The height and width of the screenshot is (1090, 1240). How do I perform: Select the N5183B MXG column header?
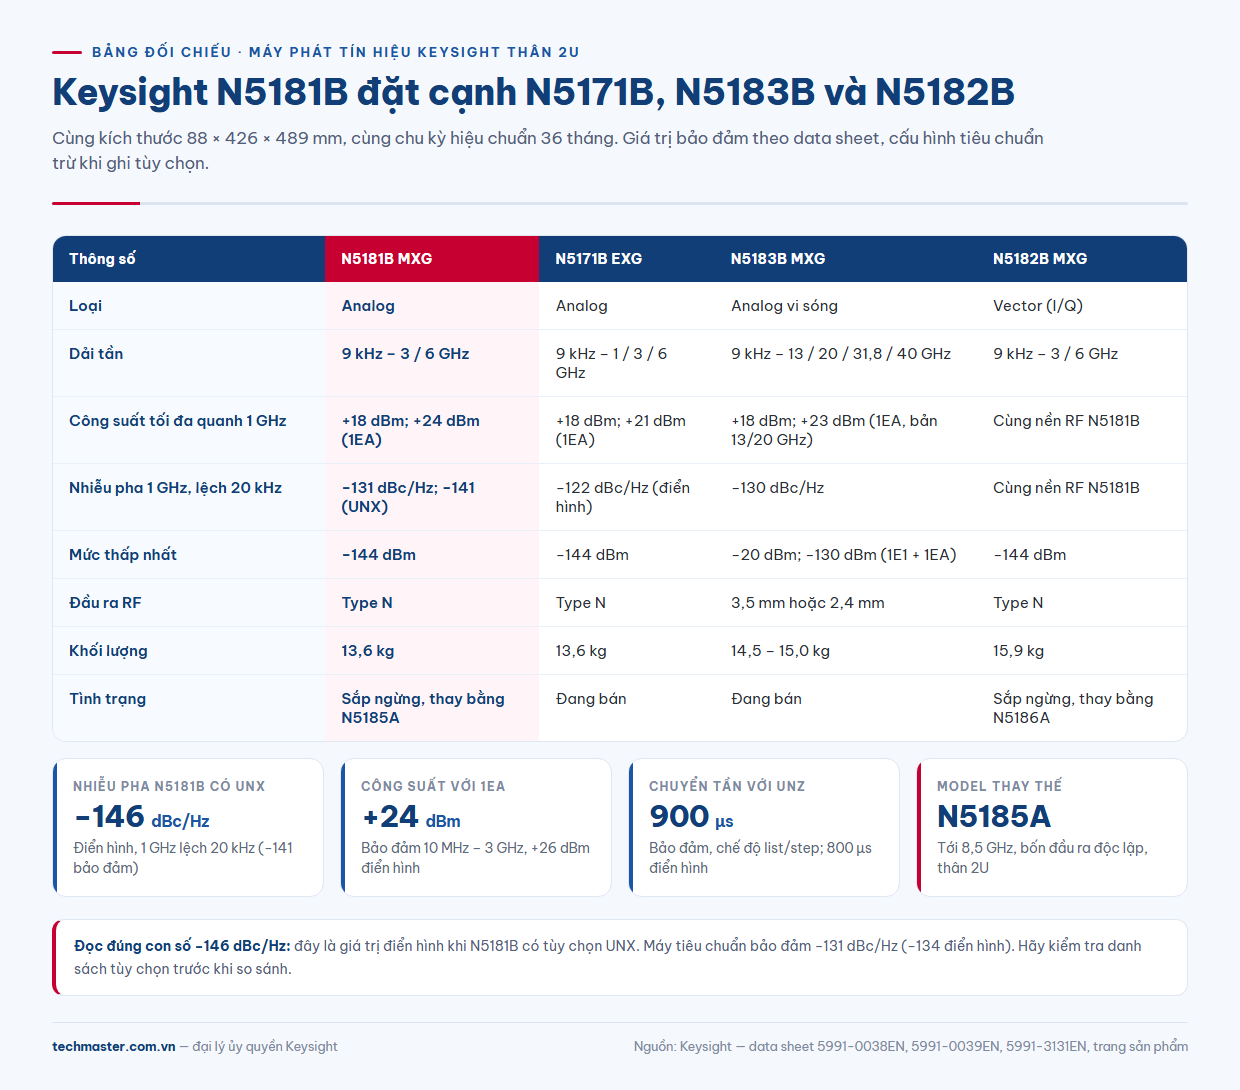[x=846, y=259]
